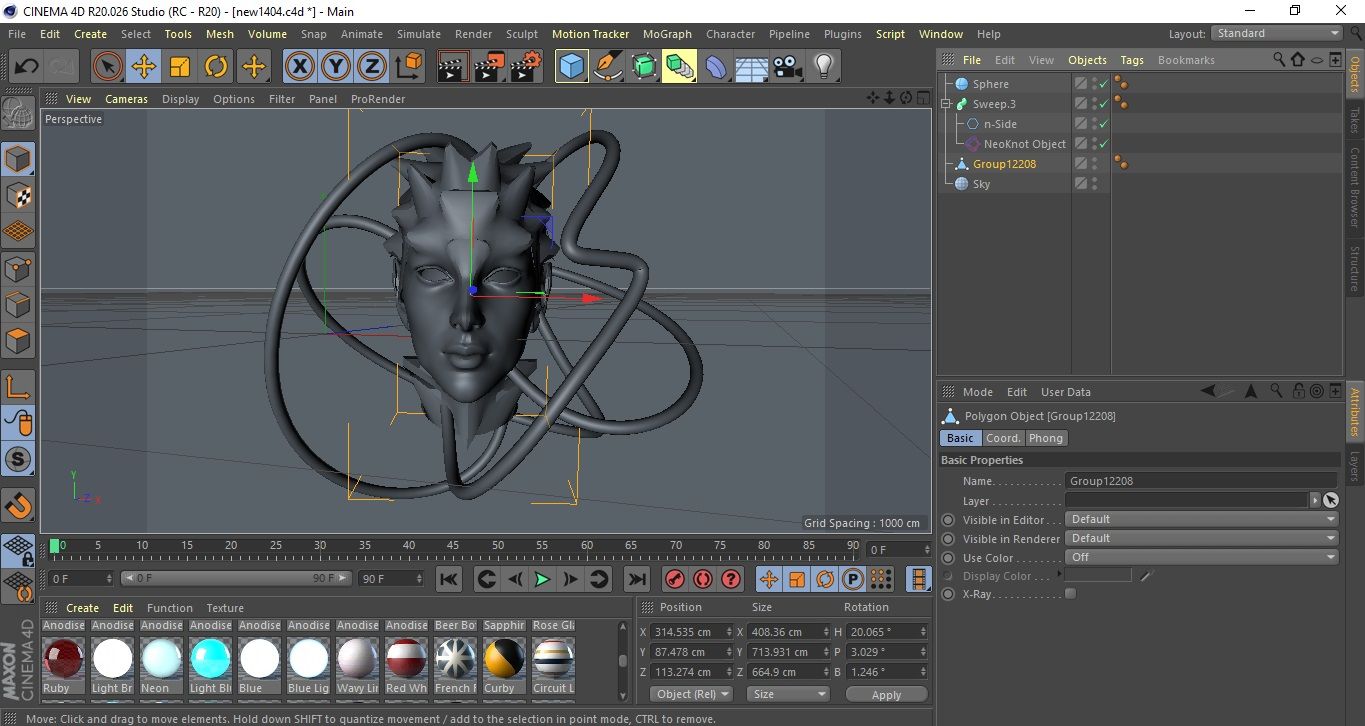
Task: Collapse the Sweep.3 object tree
Action: coord(946,104)
